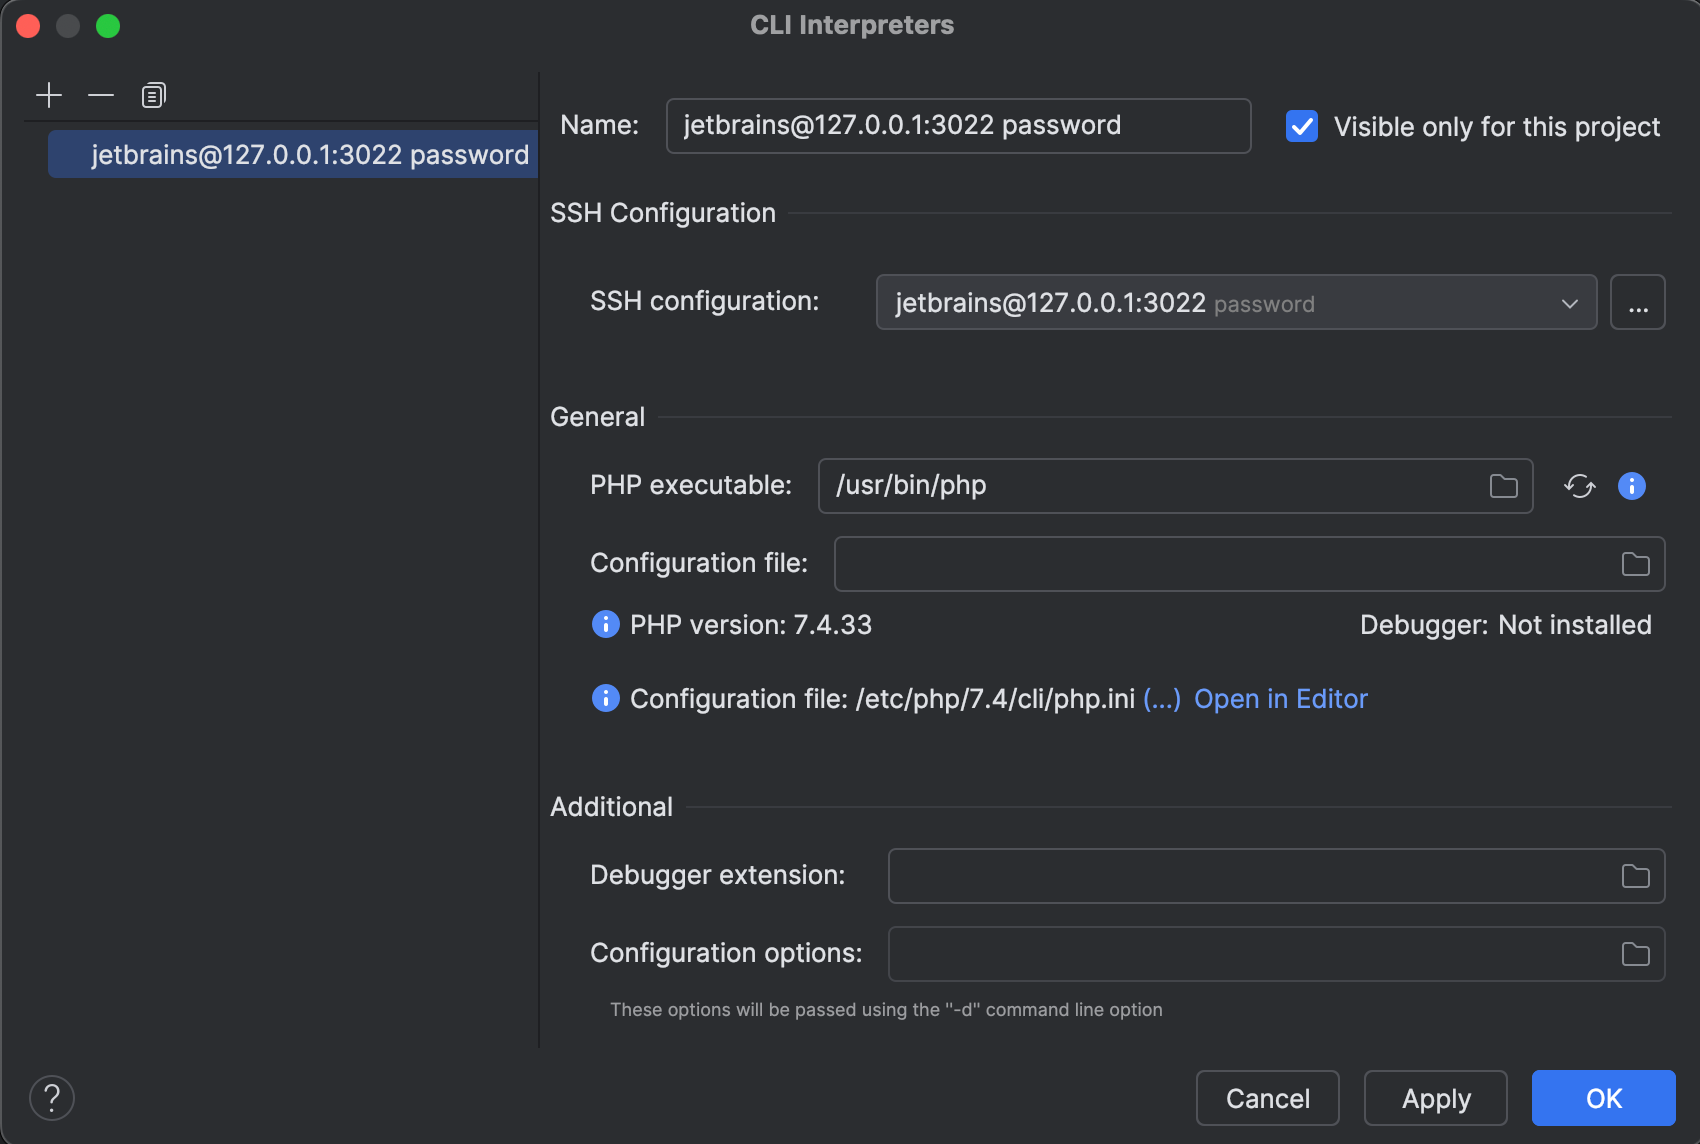Remove the selected interpreter
The height and width of the screenshot is (1144, 1700).
coord(101,95)
